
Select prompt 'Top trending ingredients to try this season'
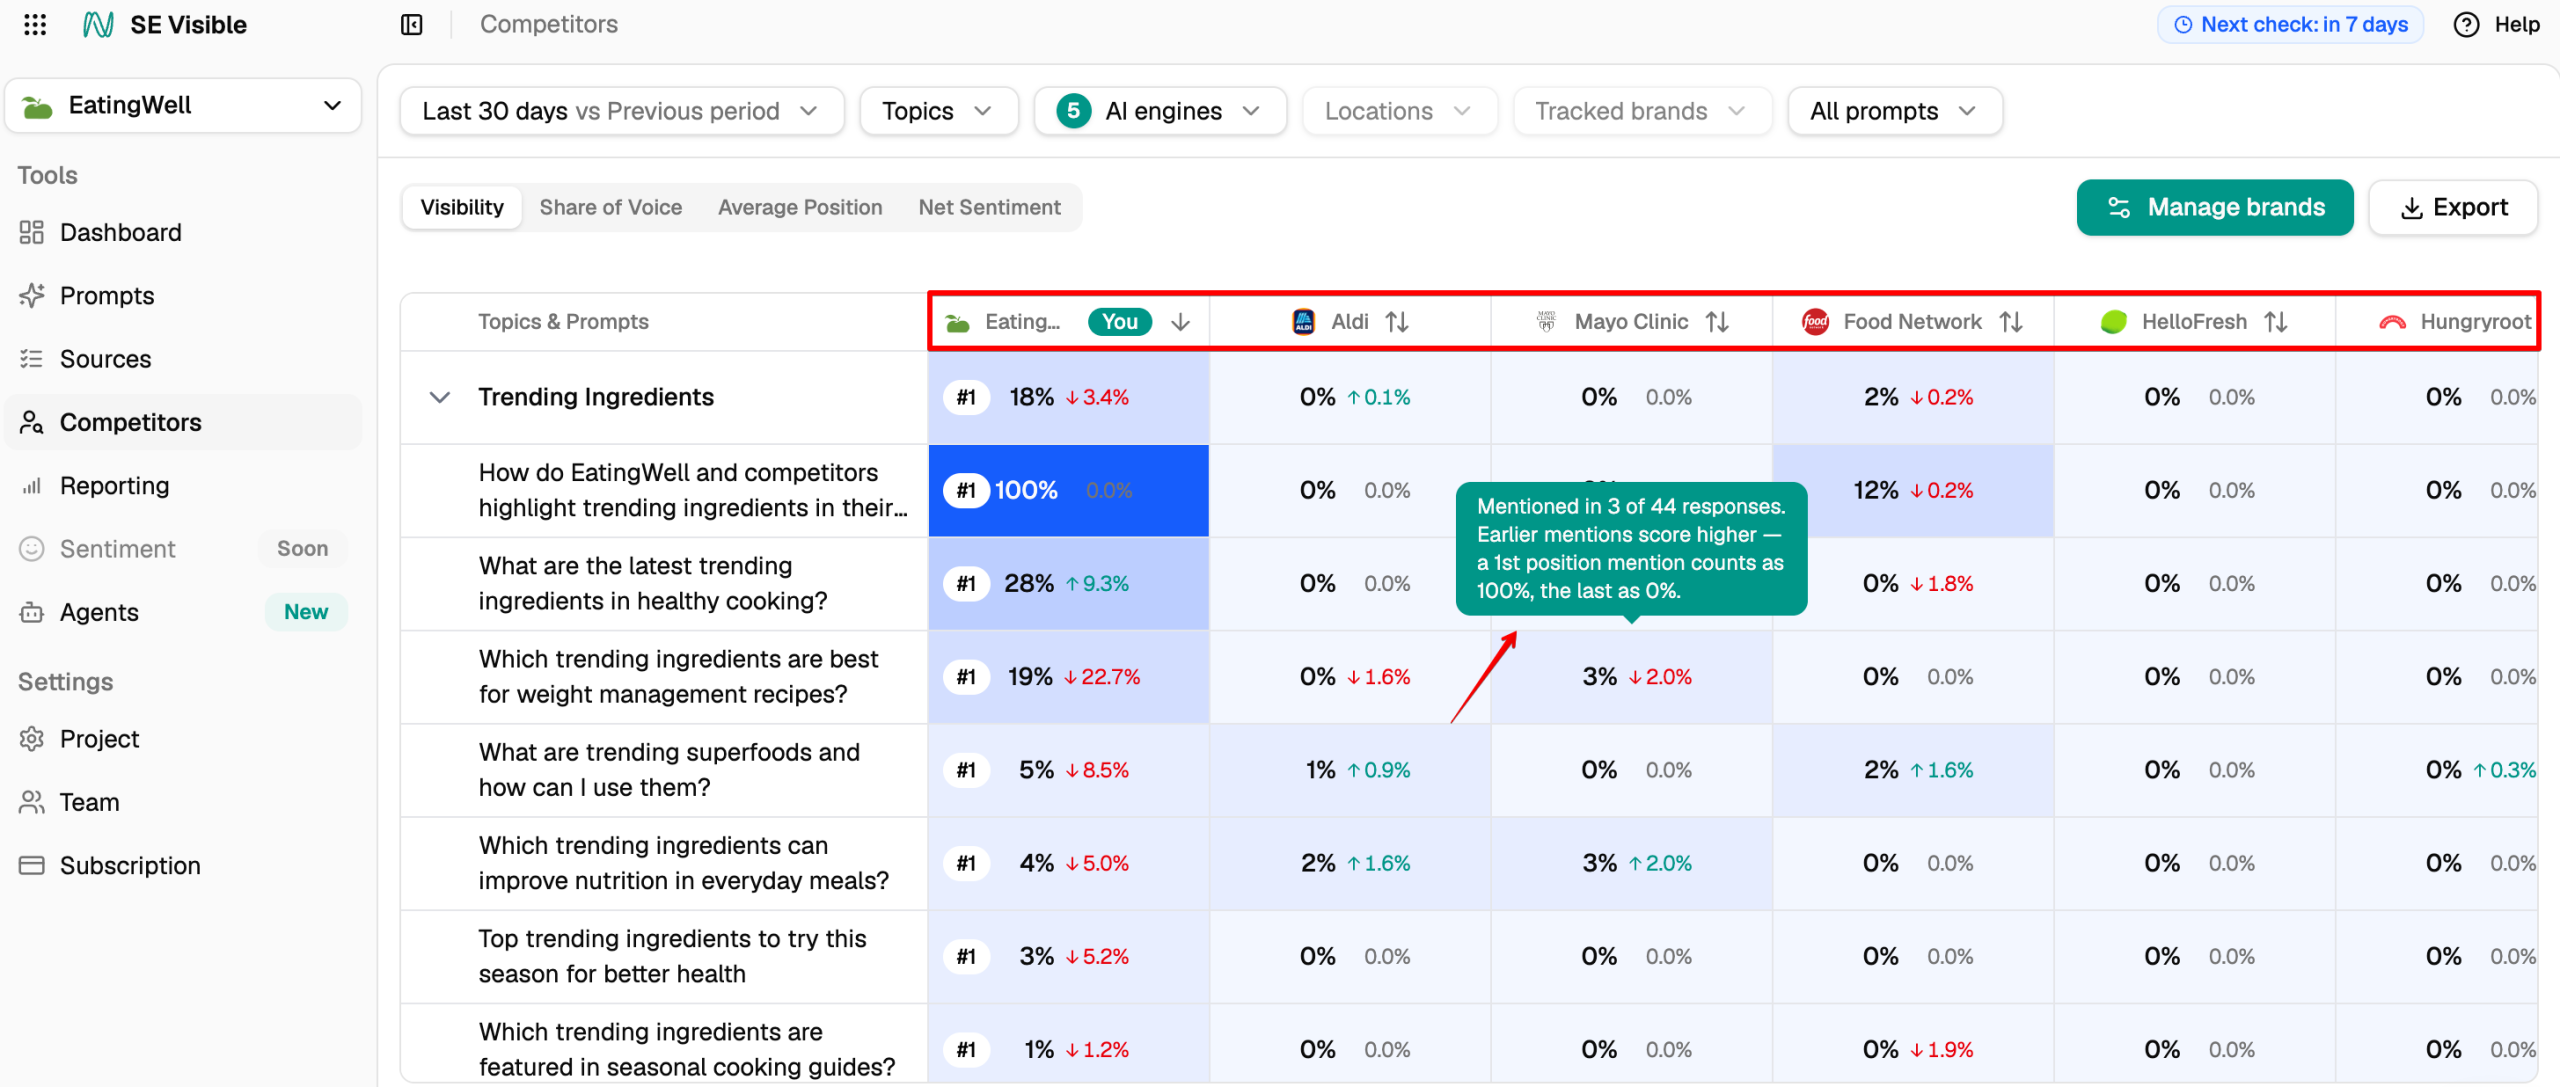point(672,955)
